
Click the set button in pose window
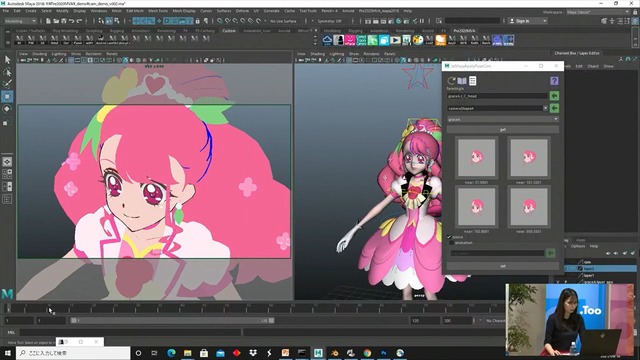point(503,266)
